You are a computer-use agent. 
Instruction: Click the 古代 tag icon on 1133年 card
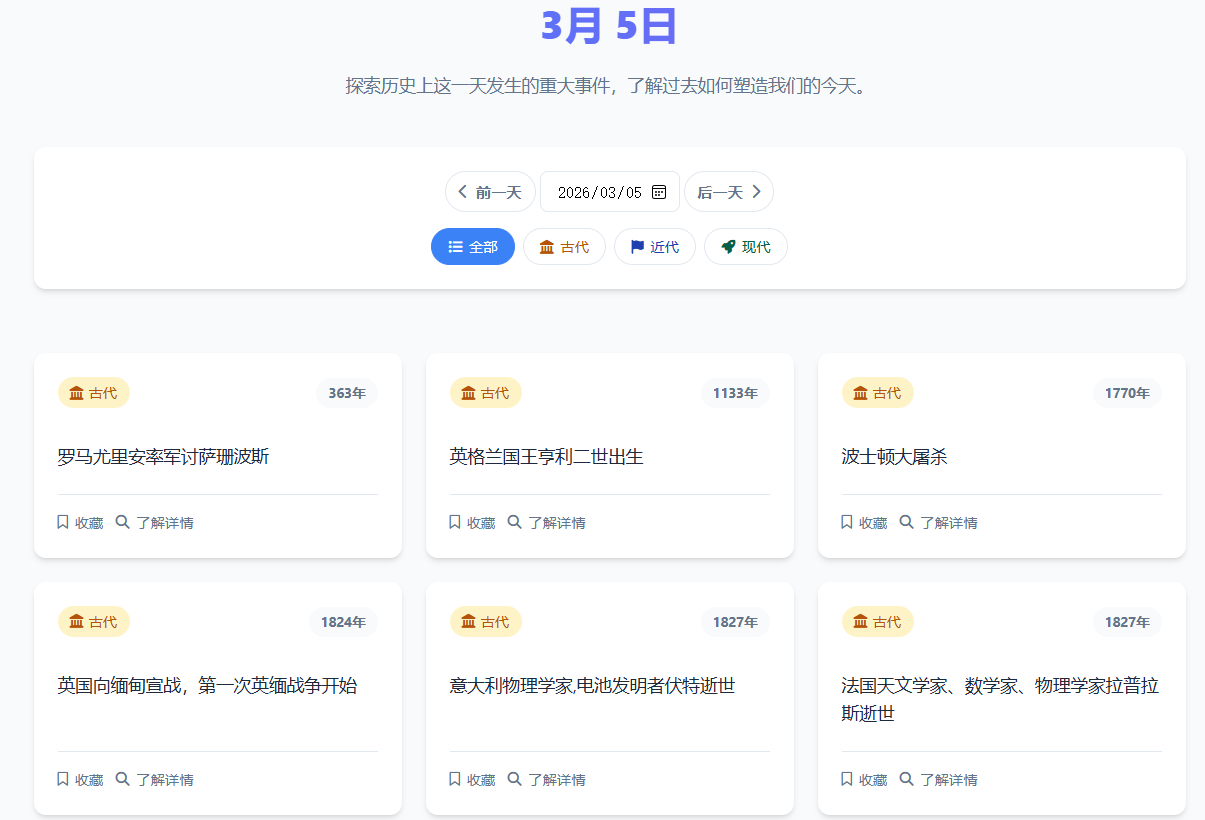468,393
